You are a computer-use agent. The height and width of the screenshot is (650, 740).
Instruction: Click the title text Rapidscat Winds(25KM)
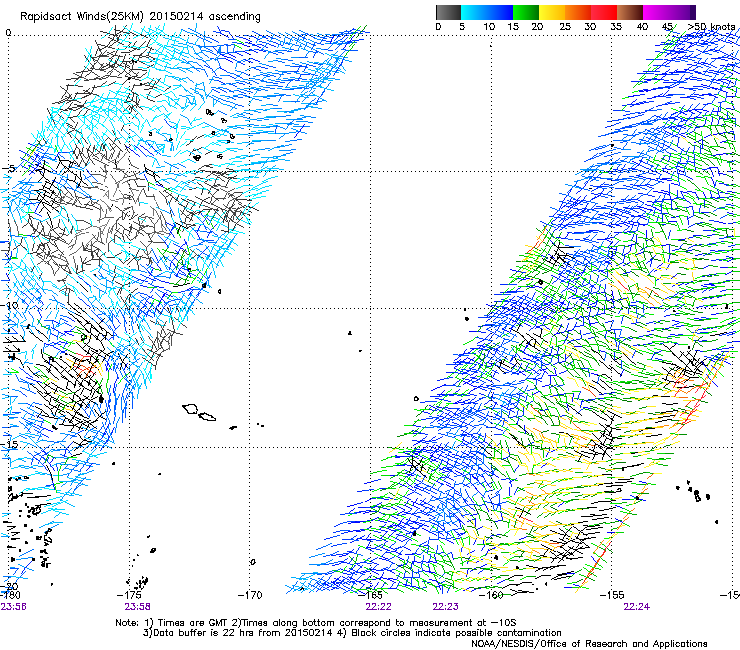coord(82,17)
